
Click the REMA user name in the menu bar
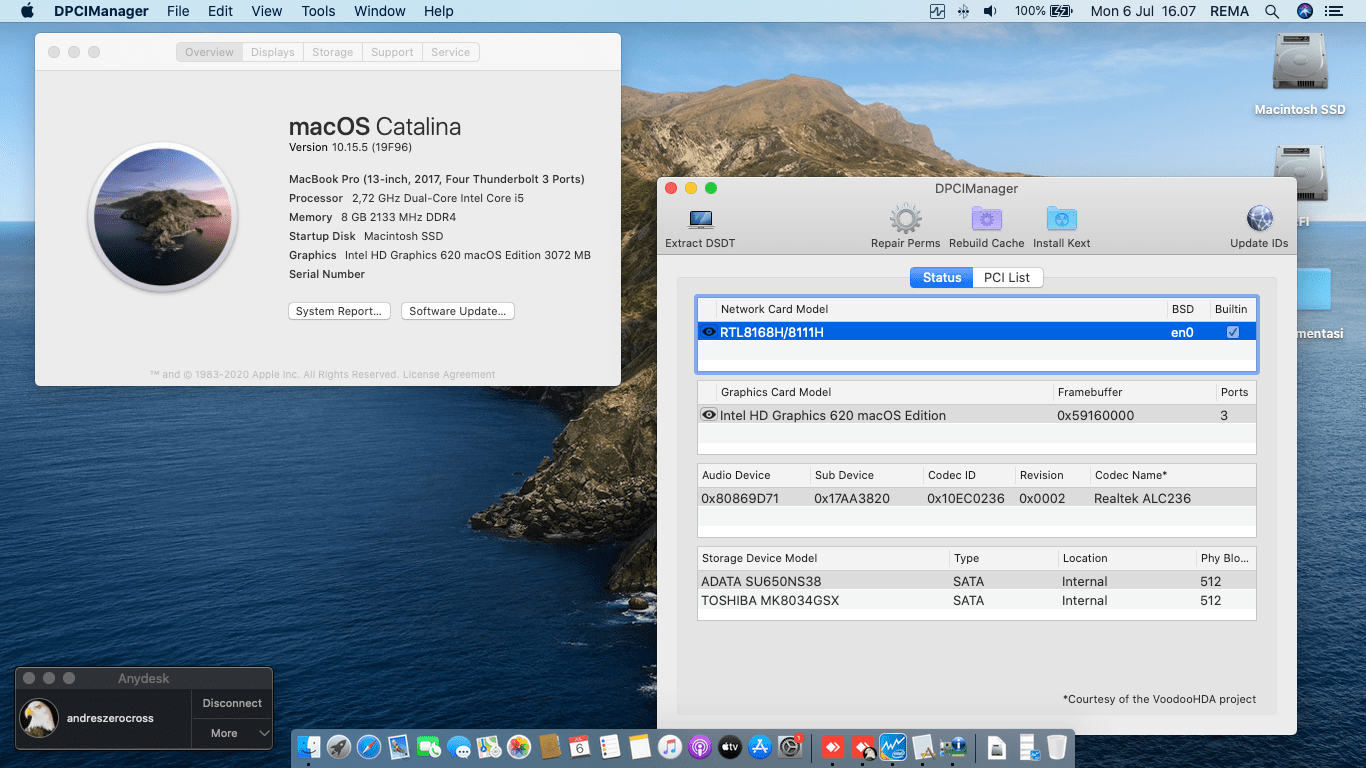click(x=1229, y=11)
